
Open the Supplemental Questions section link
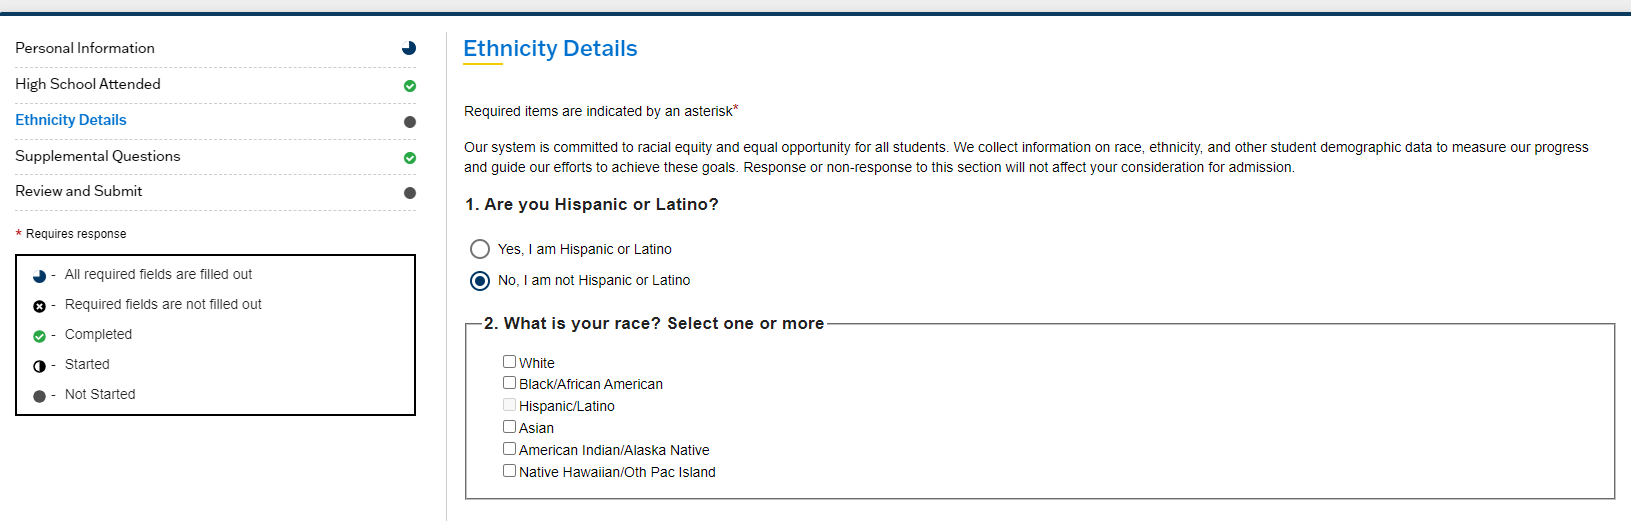click(98, 156)
